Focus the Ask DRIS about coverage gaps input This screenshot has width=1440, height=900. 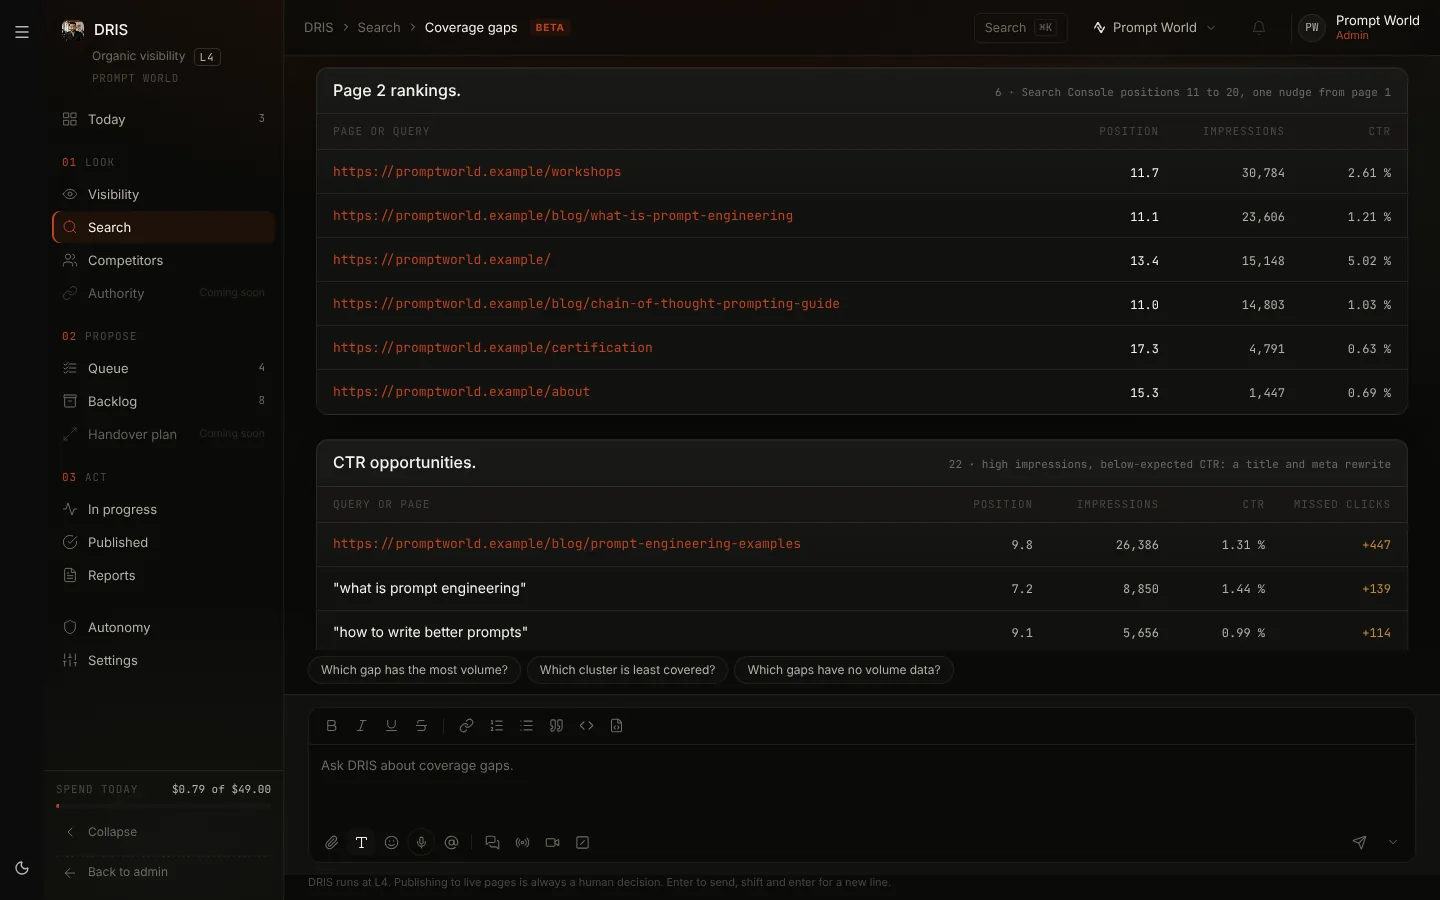tap(862, 786)
